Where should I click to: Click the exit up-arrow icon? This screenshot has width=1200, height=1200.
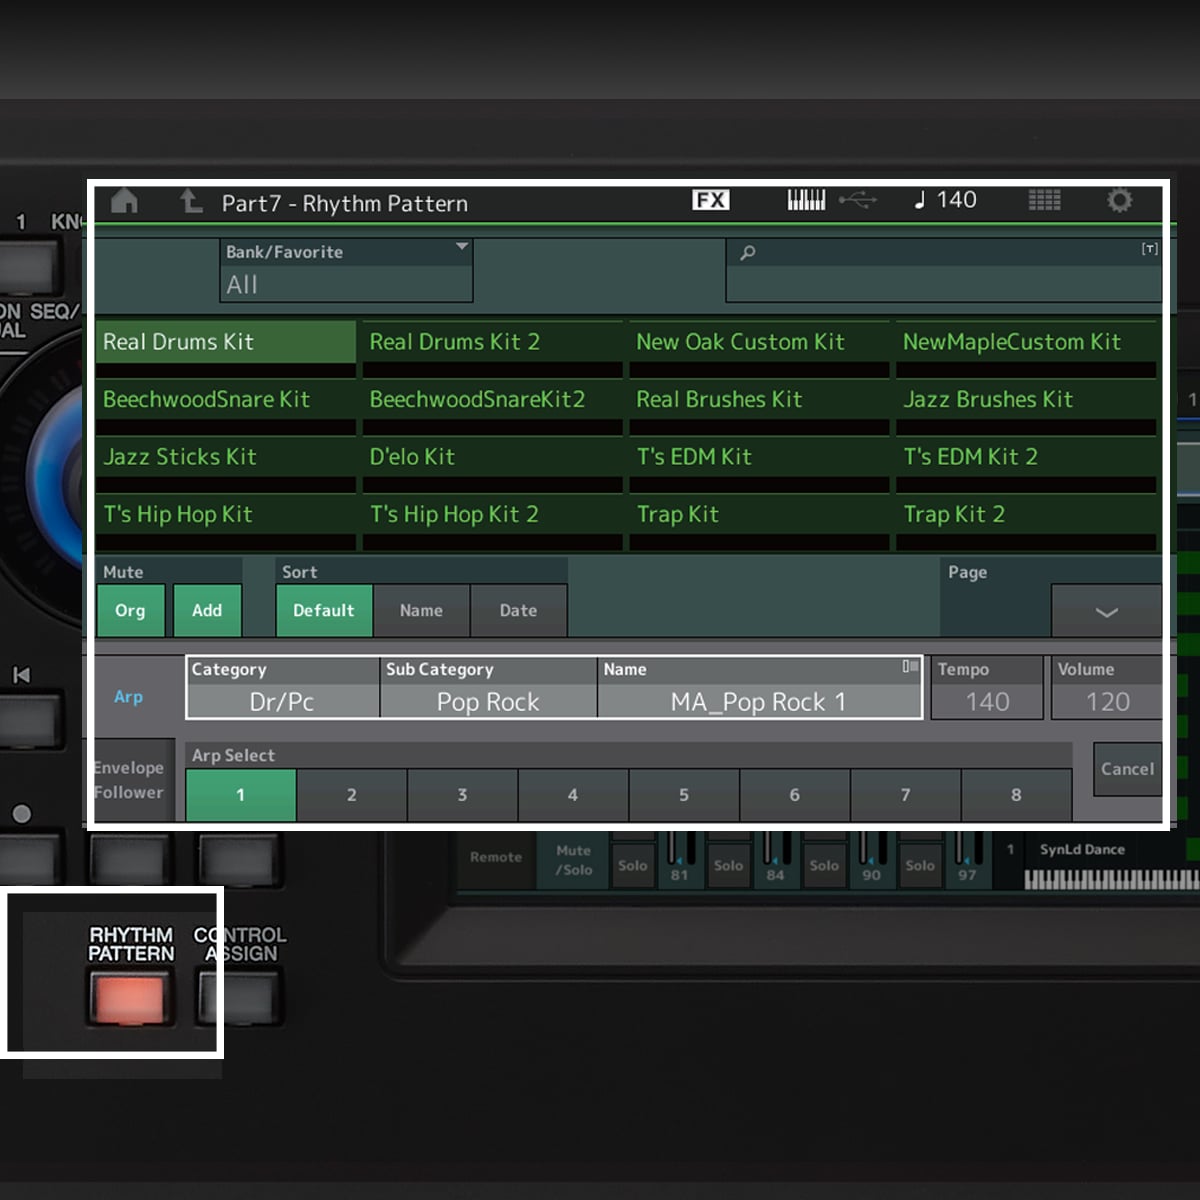(190, 202)
